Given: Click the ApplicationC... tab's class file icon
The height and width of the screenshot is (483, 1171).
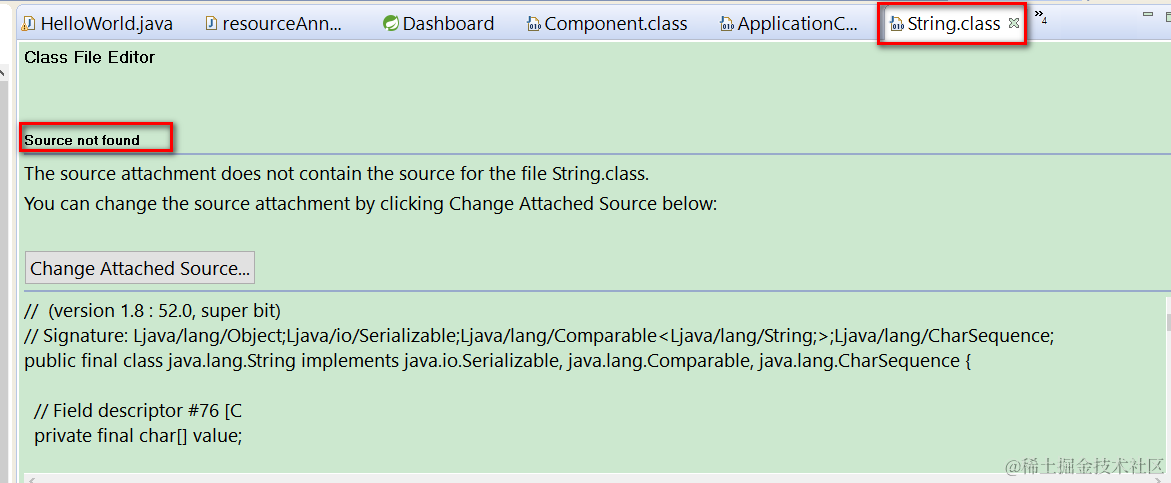Looking at the screenshot, I should coord(727,24).
